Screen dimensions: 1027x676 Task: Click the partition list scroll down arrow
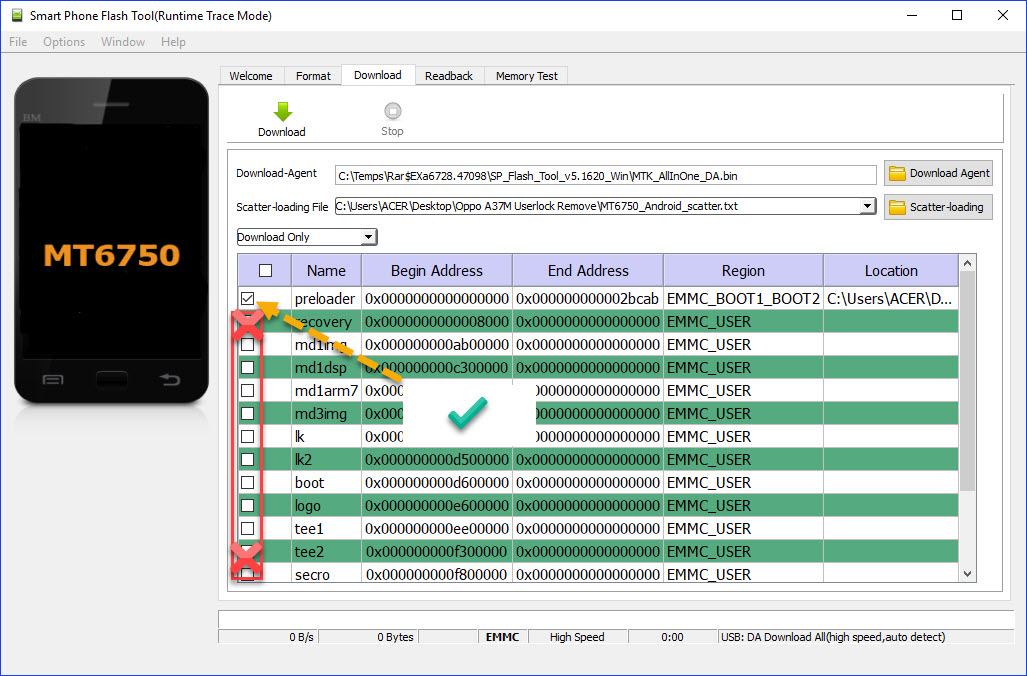pyautogui.click(x=967, y=574)
